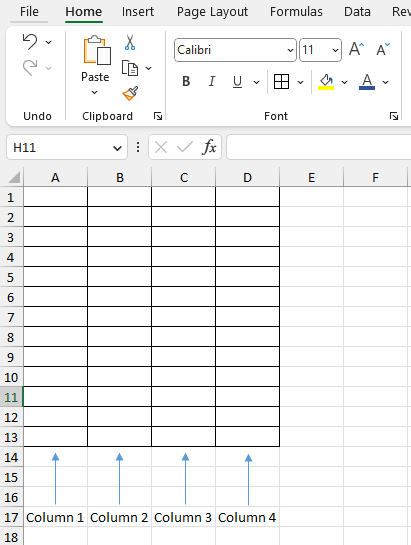The image size is (411, 545).
Task: Click the Insert Function fx icon
Action: (x=209, y=147)
